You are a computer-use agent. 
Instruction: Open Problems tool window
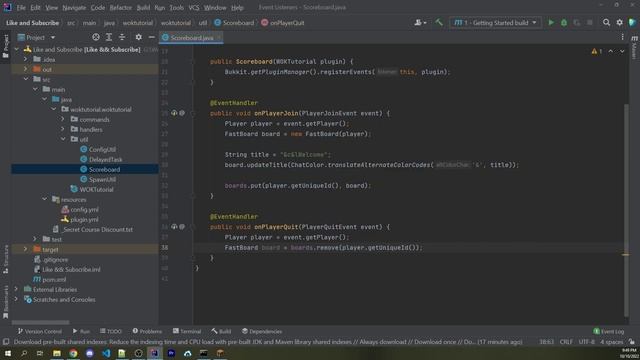pyautogui.click(x=147, y=331)
